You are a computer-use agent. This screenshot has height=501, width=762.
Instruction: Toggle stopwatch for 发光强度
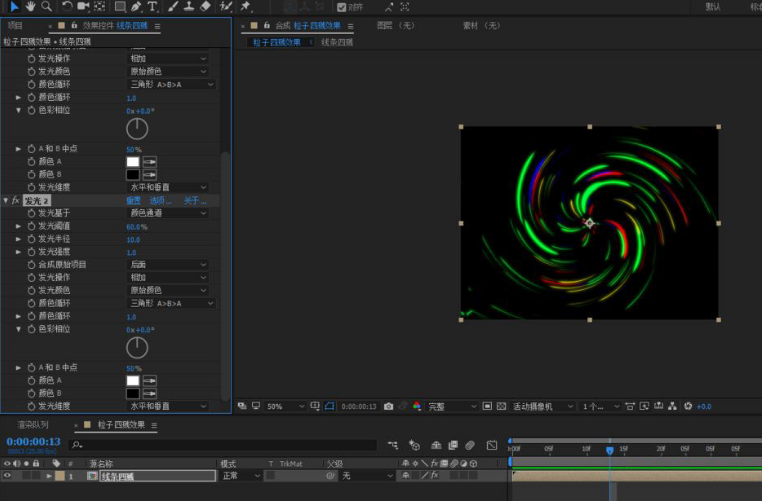(32, 252)
